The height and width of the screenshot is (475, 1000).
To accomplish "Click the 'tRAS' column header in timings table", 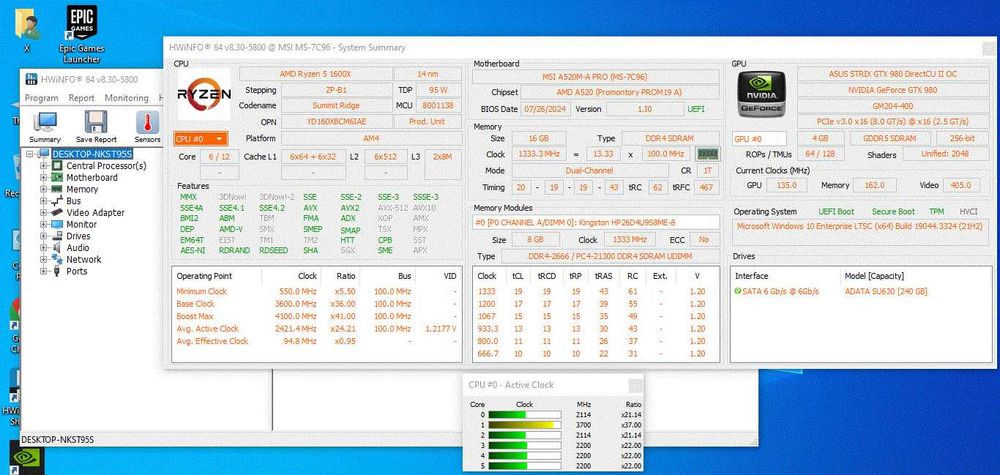I will click(x=604, y=276).
